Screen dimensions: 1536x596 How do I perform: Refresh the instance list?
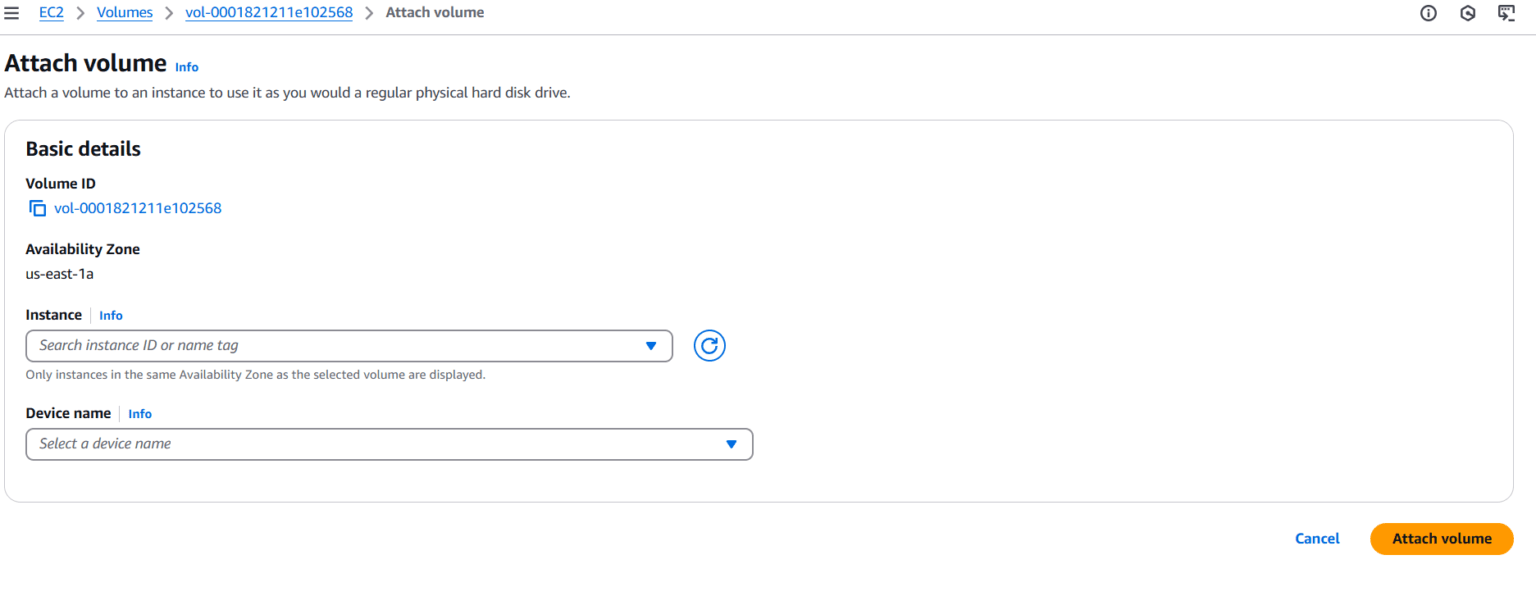pyautogui.click(x=709, y=345)
